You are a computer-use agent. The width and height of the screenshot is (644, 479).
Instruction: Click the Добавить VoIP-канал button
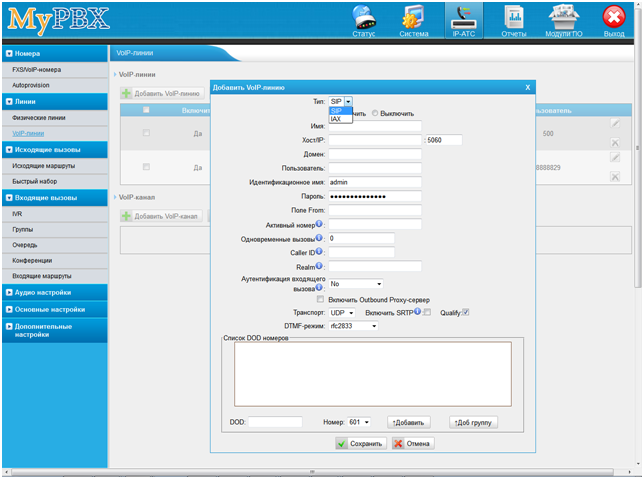pos(161,216)
